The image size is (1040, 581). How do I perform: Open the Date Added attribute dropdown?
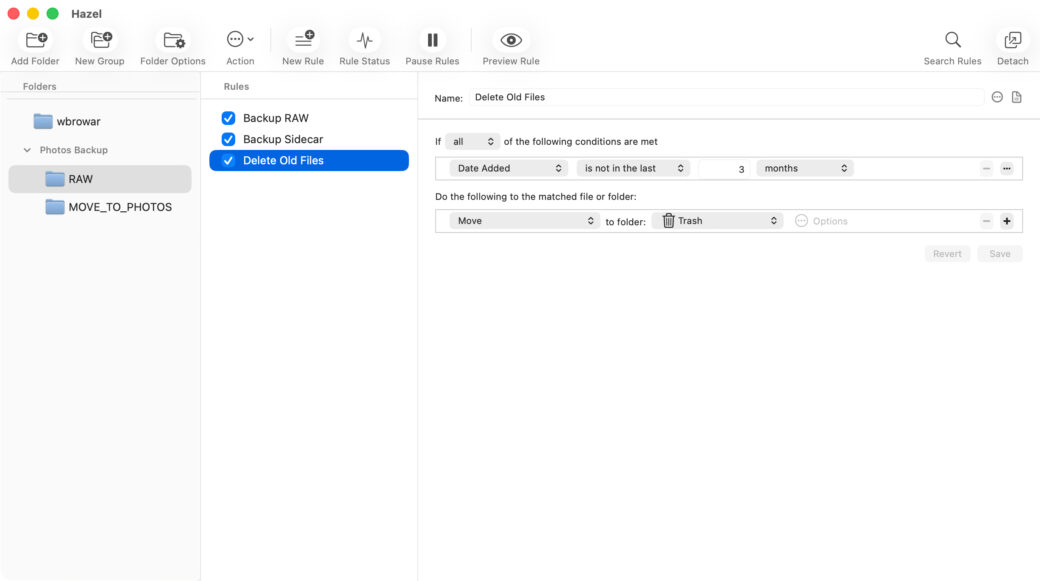tap(509, 168)
